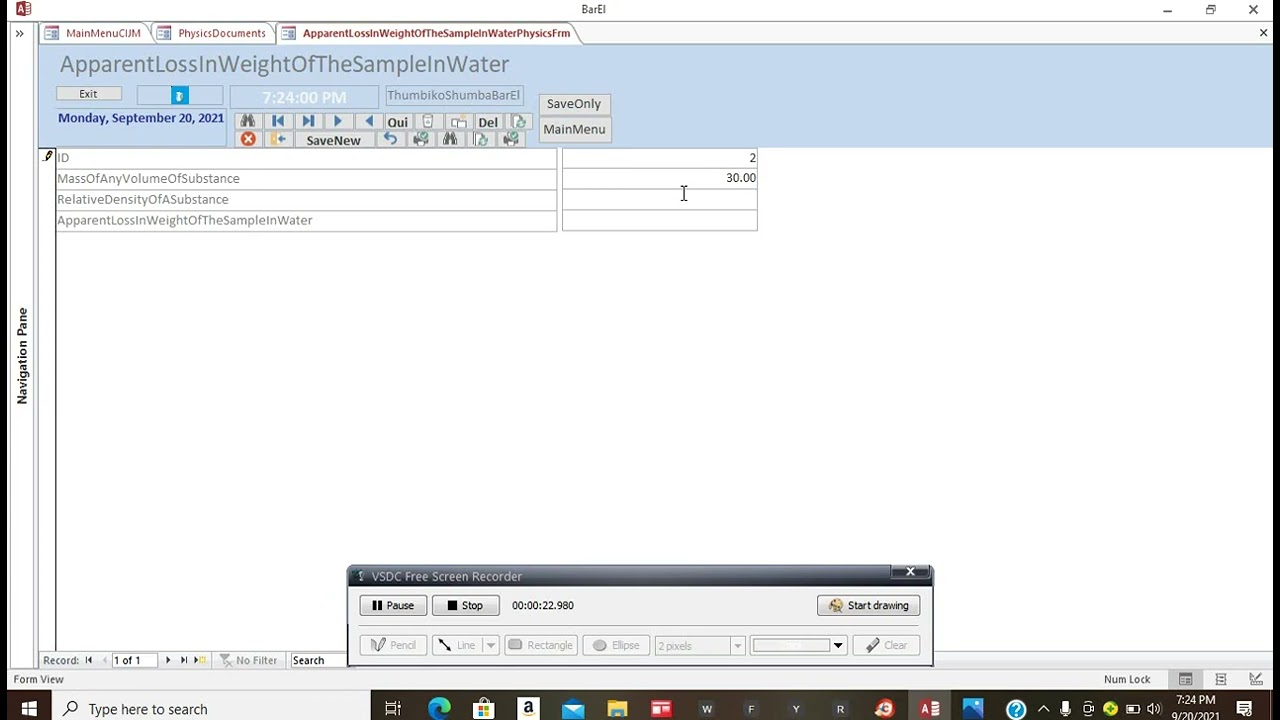
Task: Click the small blue icon button beside Exit
Action: point(180,96)
